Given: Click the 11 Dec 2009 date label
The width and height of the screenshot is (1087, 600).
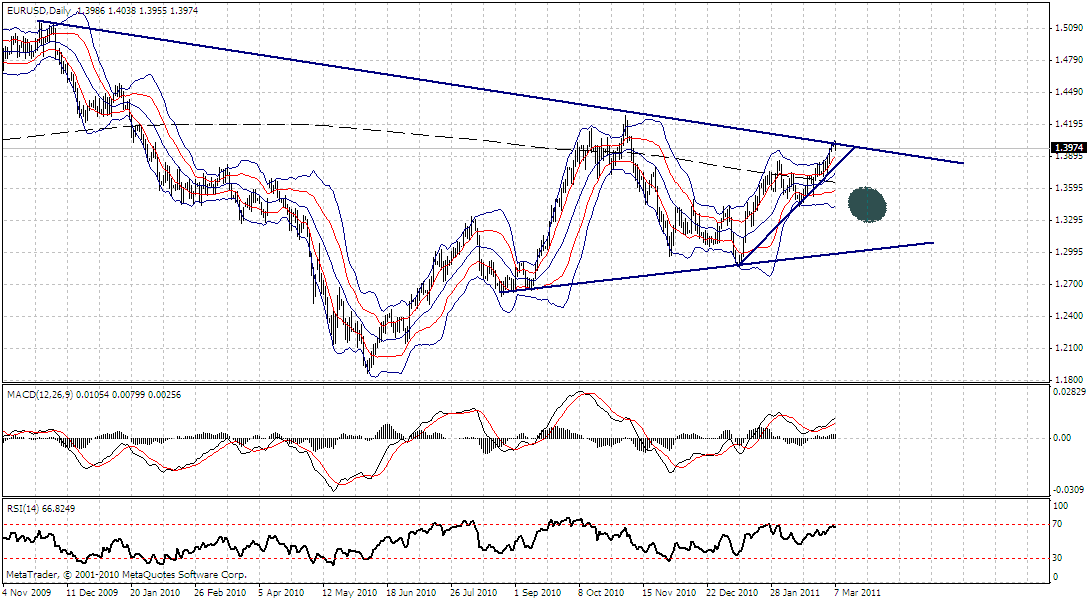Looking at the screenshot, I should 92,593.
